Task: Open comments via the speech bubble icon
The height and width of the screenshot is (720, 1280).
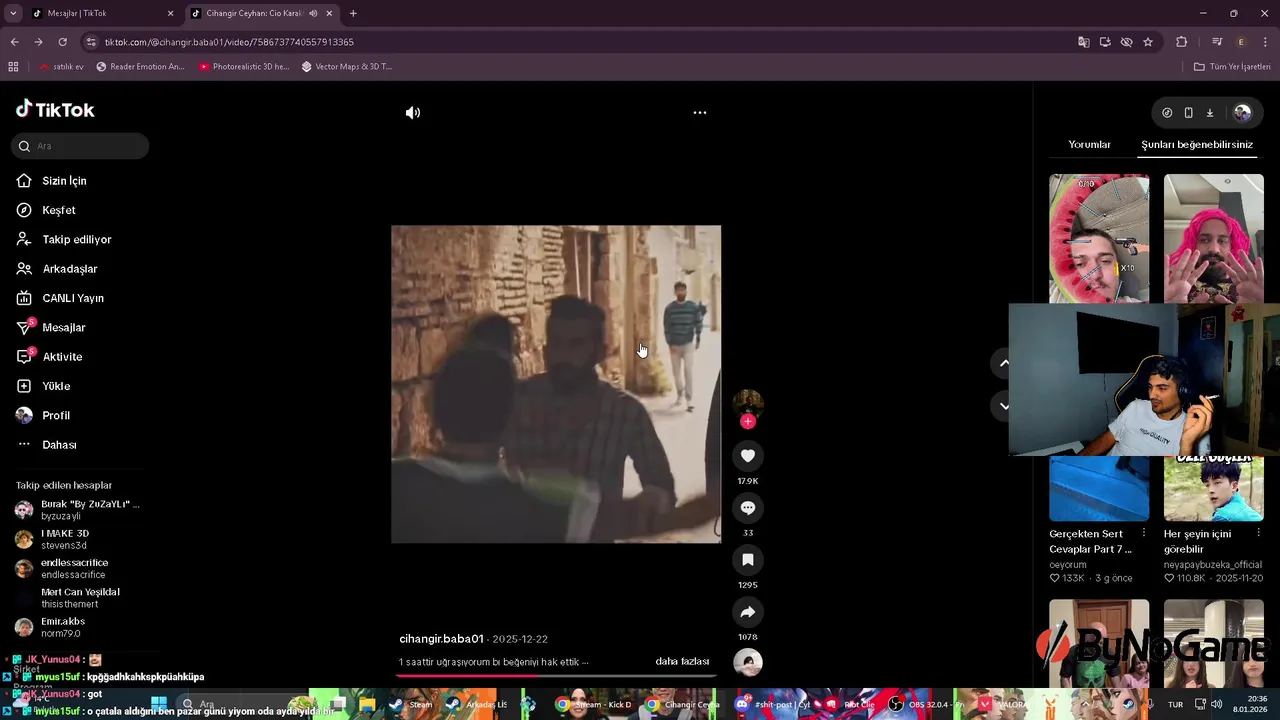Action: click(748, 508)
